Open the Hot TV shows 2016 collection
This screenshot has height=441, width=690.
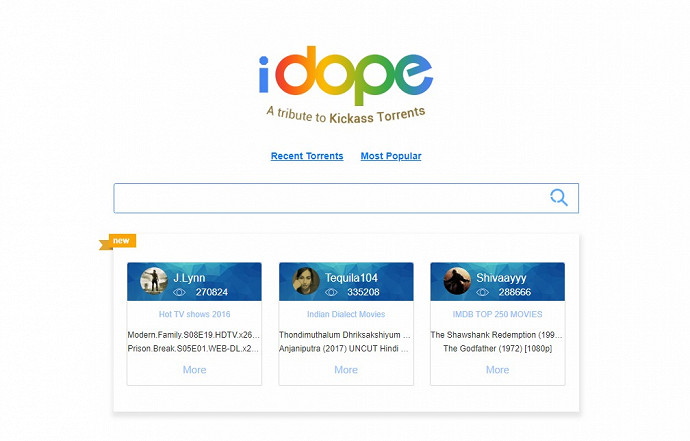[194, 314]
